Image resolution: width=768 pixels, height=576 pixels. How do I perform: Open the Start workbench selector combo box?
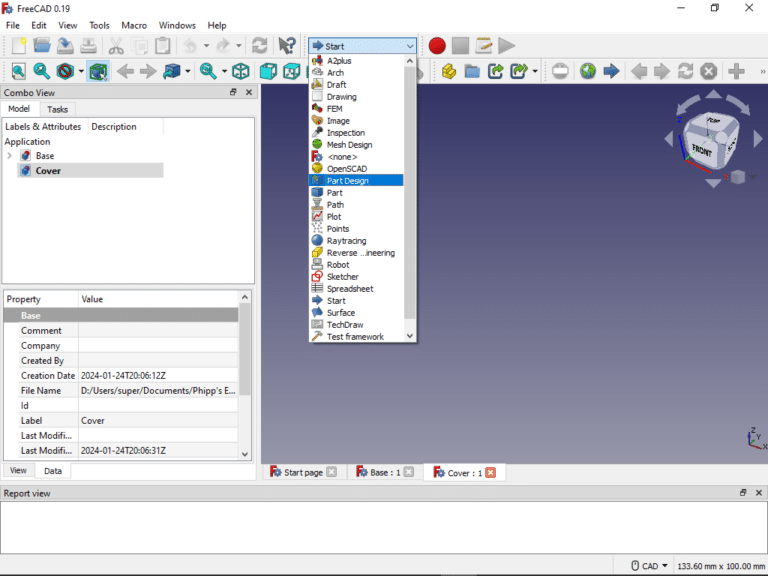(x=362, y=46)
